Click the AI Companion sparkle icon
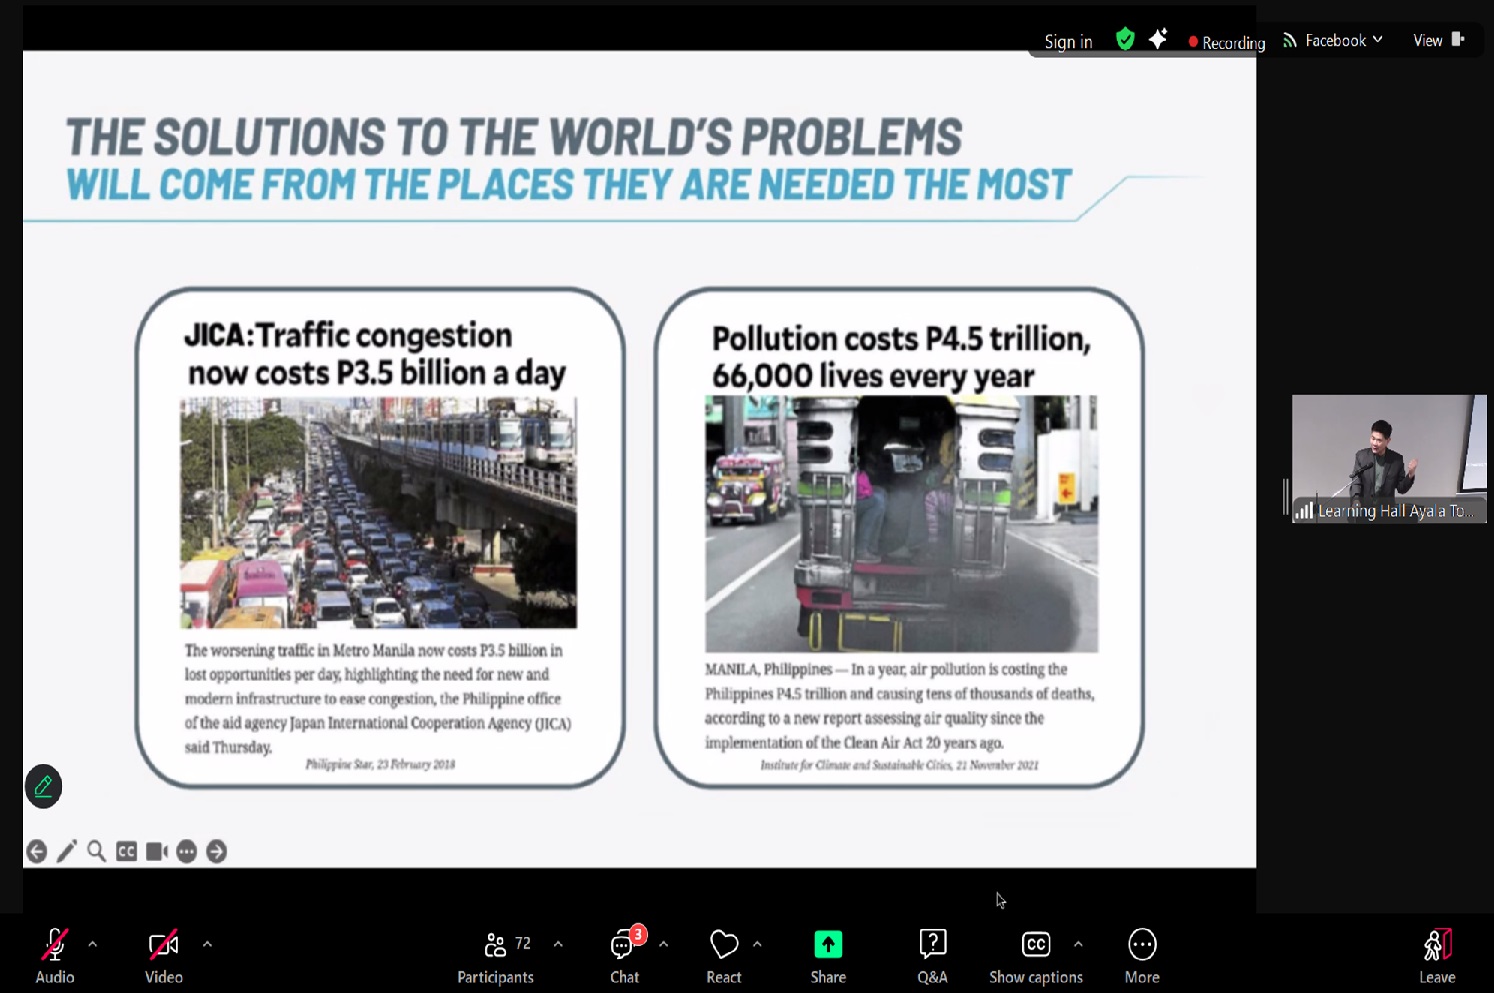Image resolution: width=1494 pixels, height=993 pixels. click(x=1158, y=40)
